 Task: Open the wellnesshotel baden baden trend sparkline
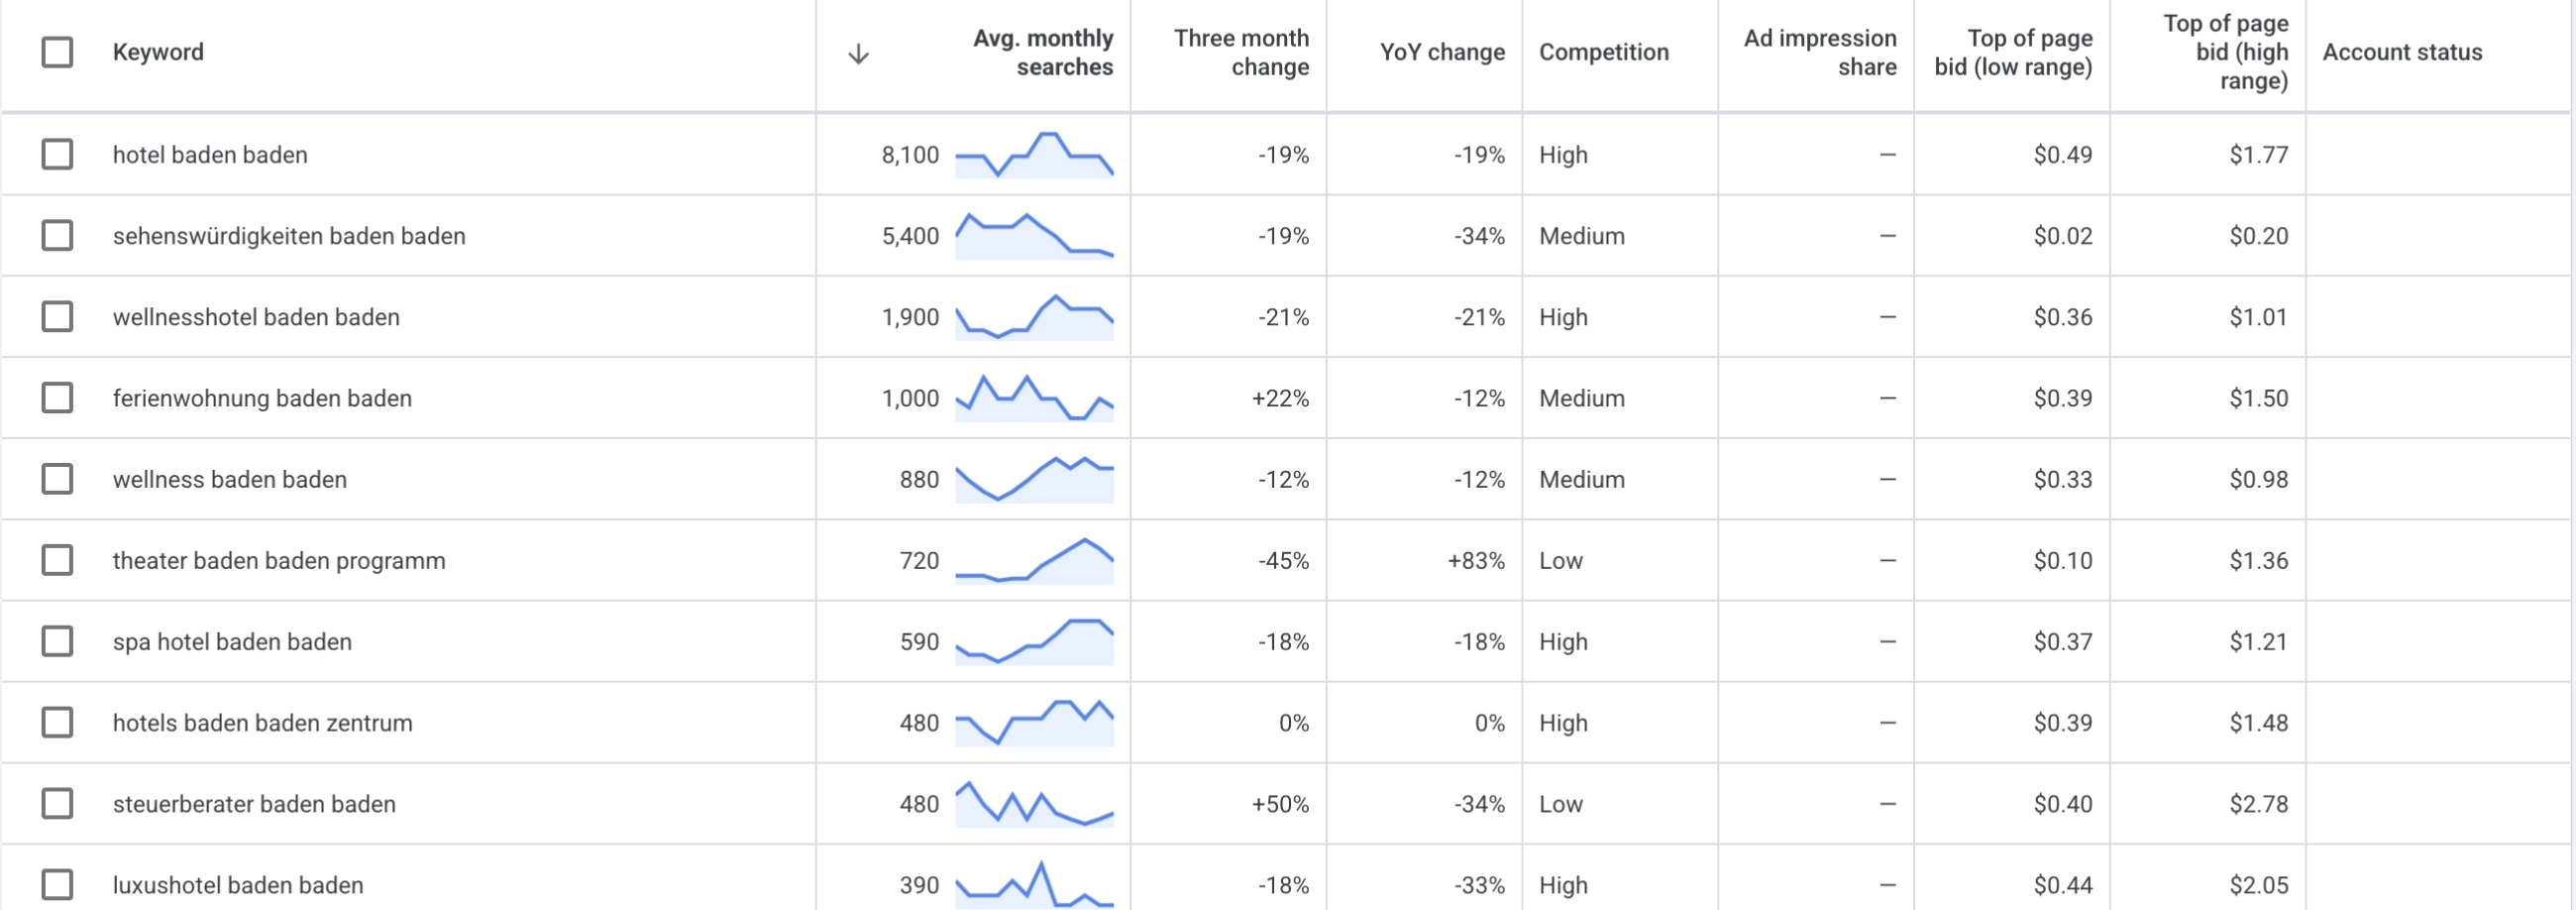click(x=1034, y=317)
